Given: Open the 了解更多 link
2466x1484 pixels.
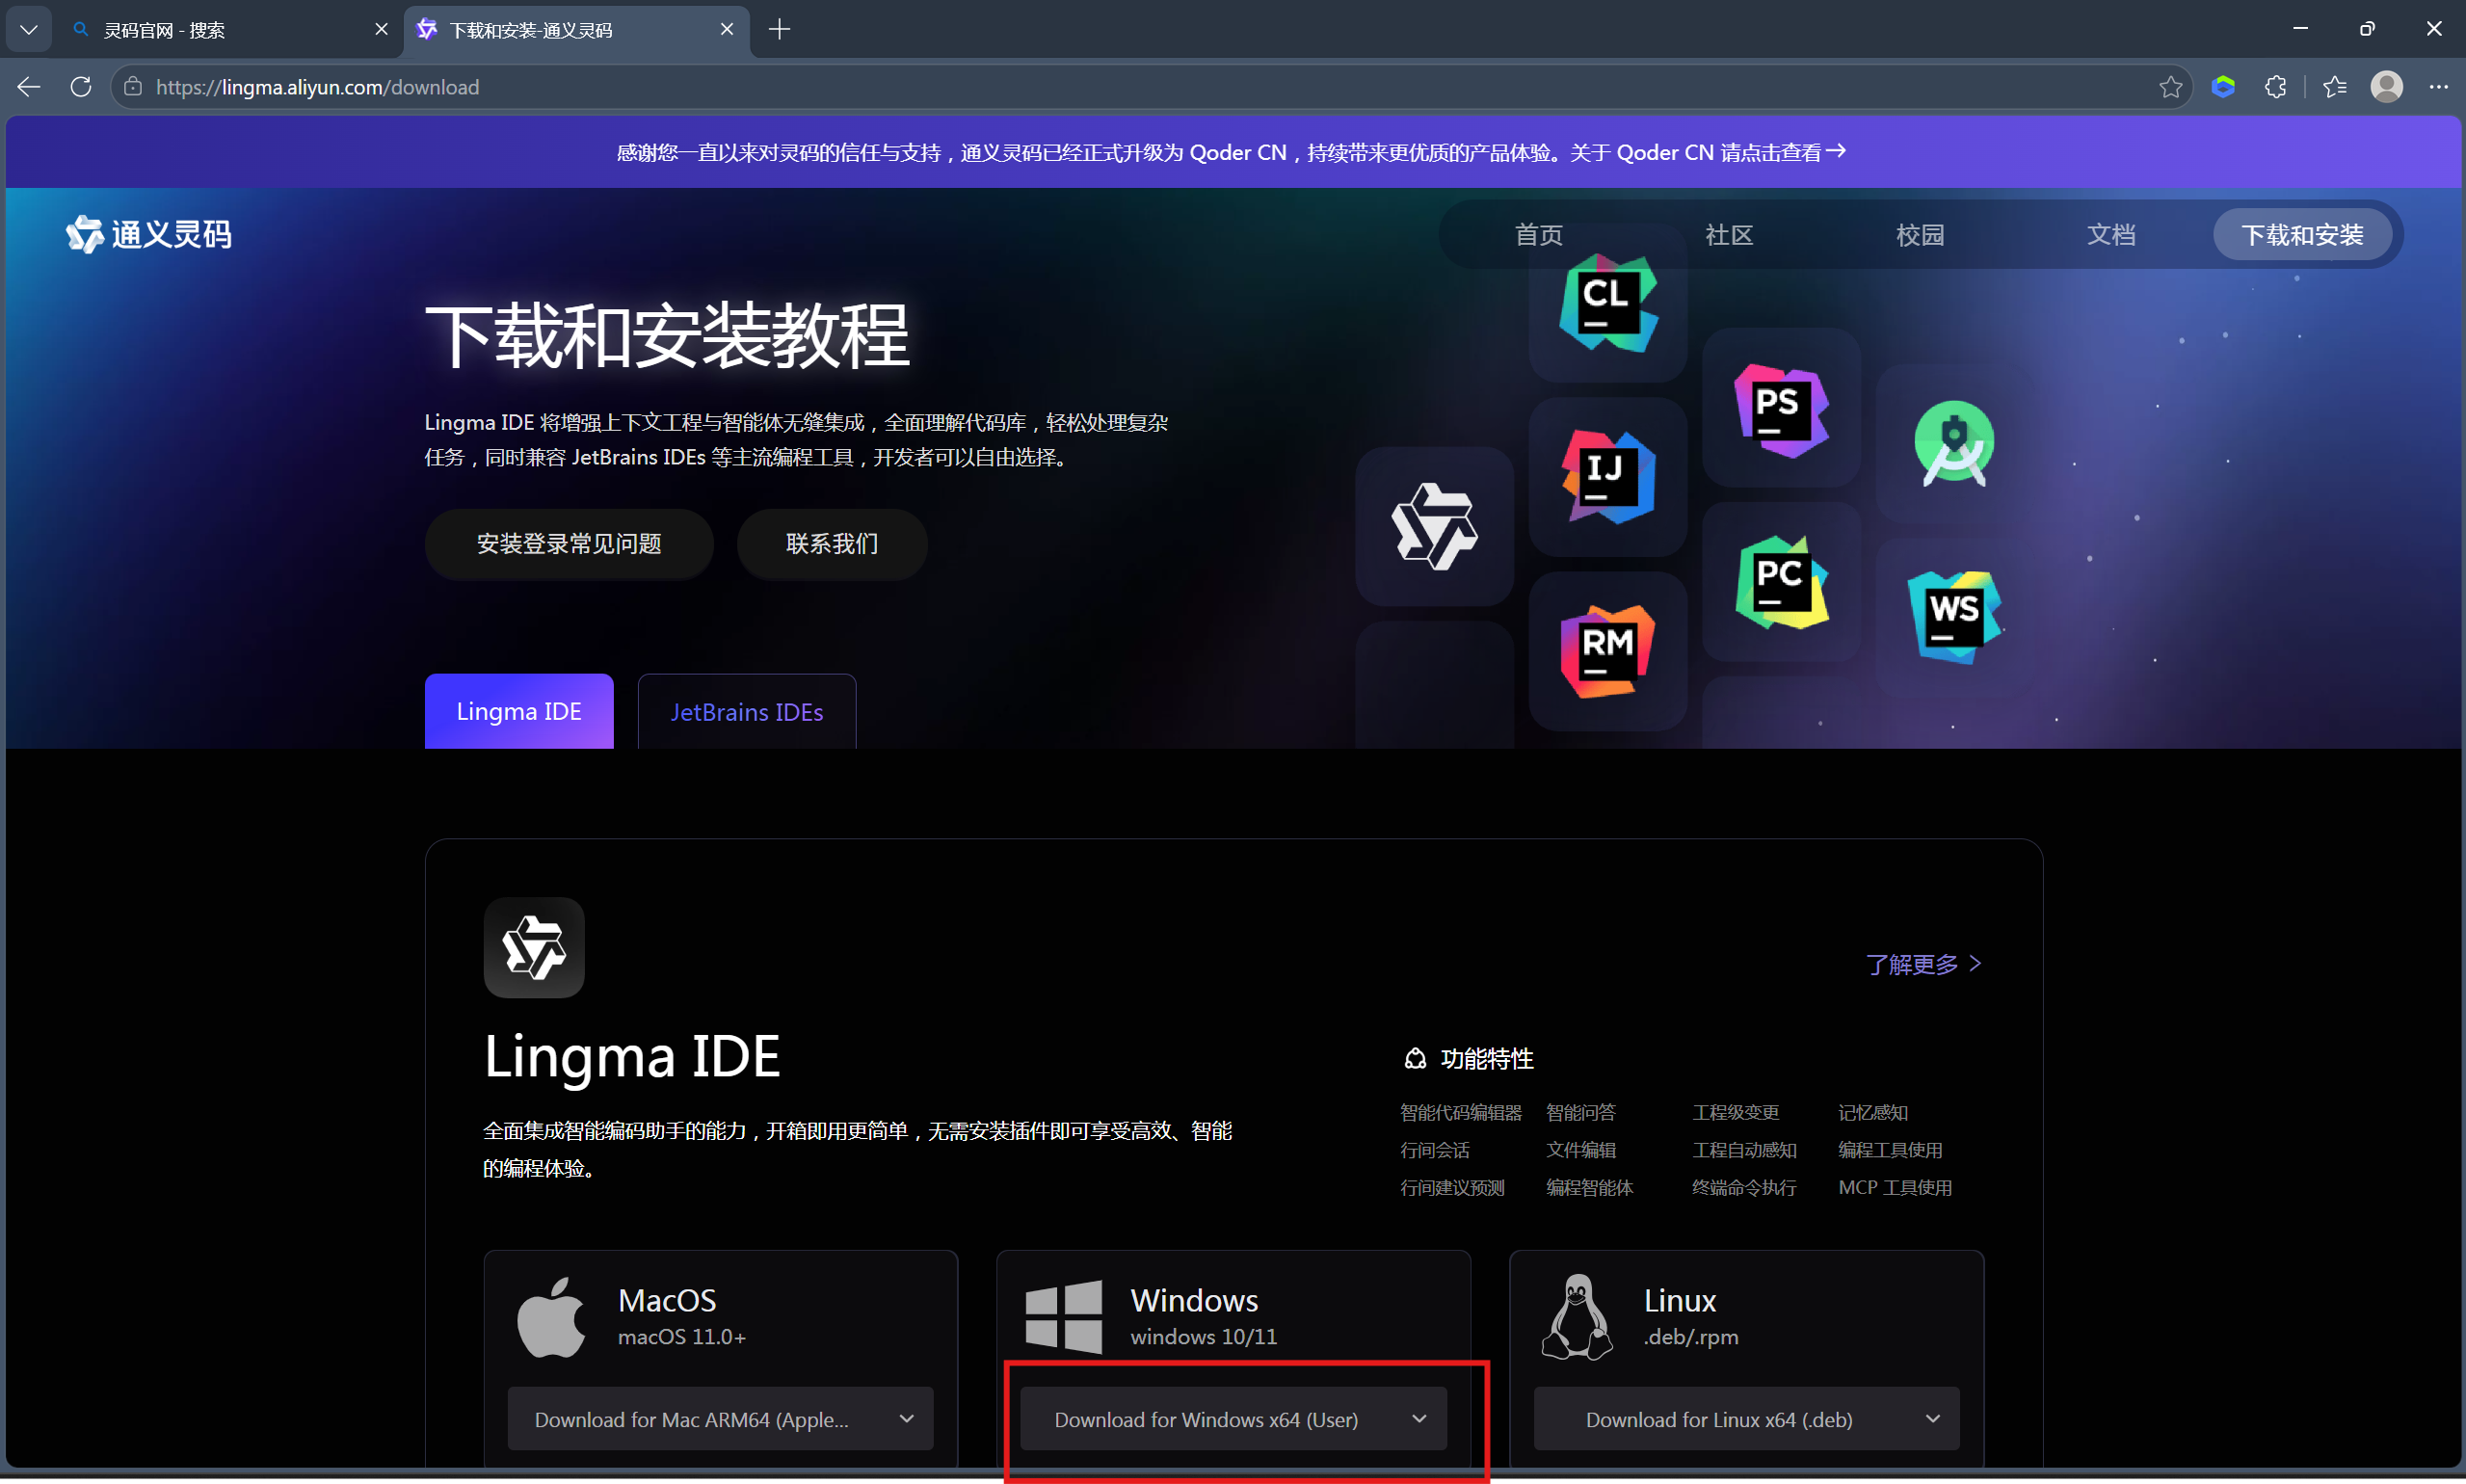Looking at the screenshot, I should pos(1924,964).
